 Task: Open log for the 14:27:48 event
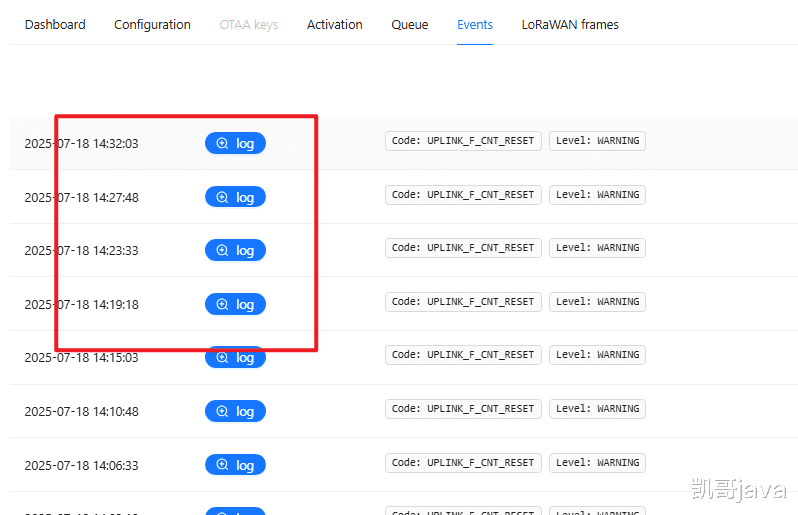point(235,197)
